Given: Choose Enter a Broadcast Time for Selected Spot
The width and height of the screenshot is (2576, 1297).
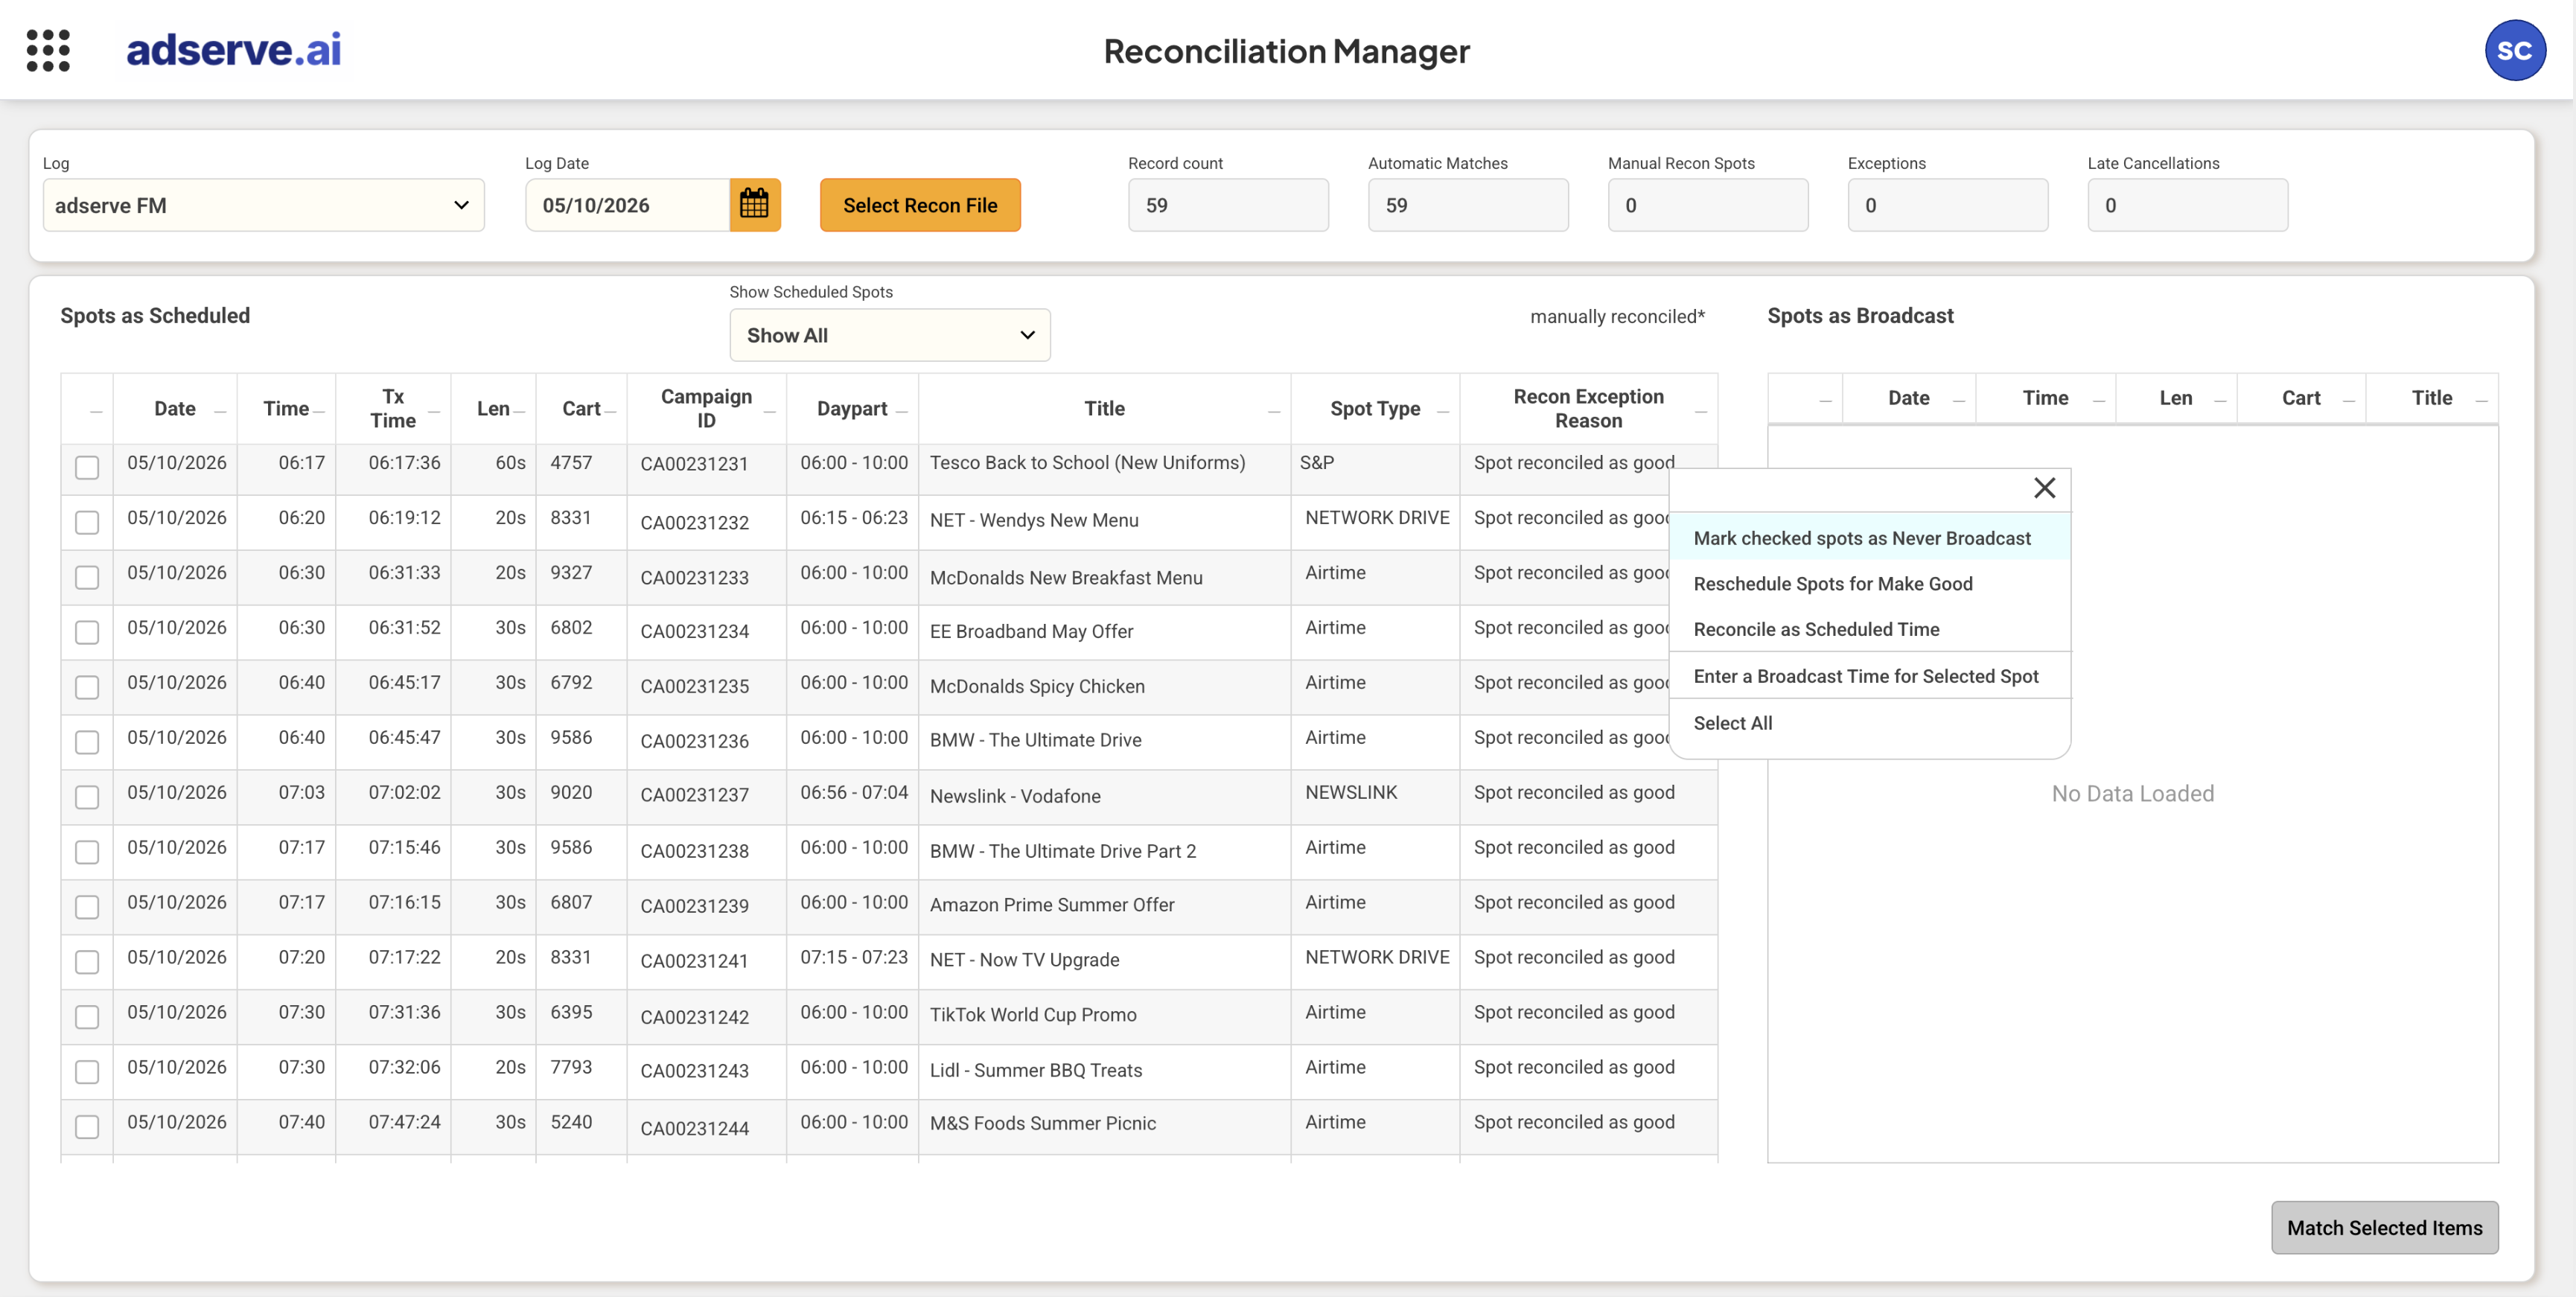Looking at the screenshot, I should pos(1869,676).
